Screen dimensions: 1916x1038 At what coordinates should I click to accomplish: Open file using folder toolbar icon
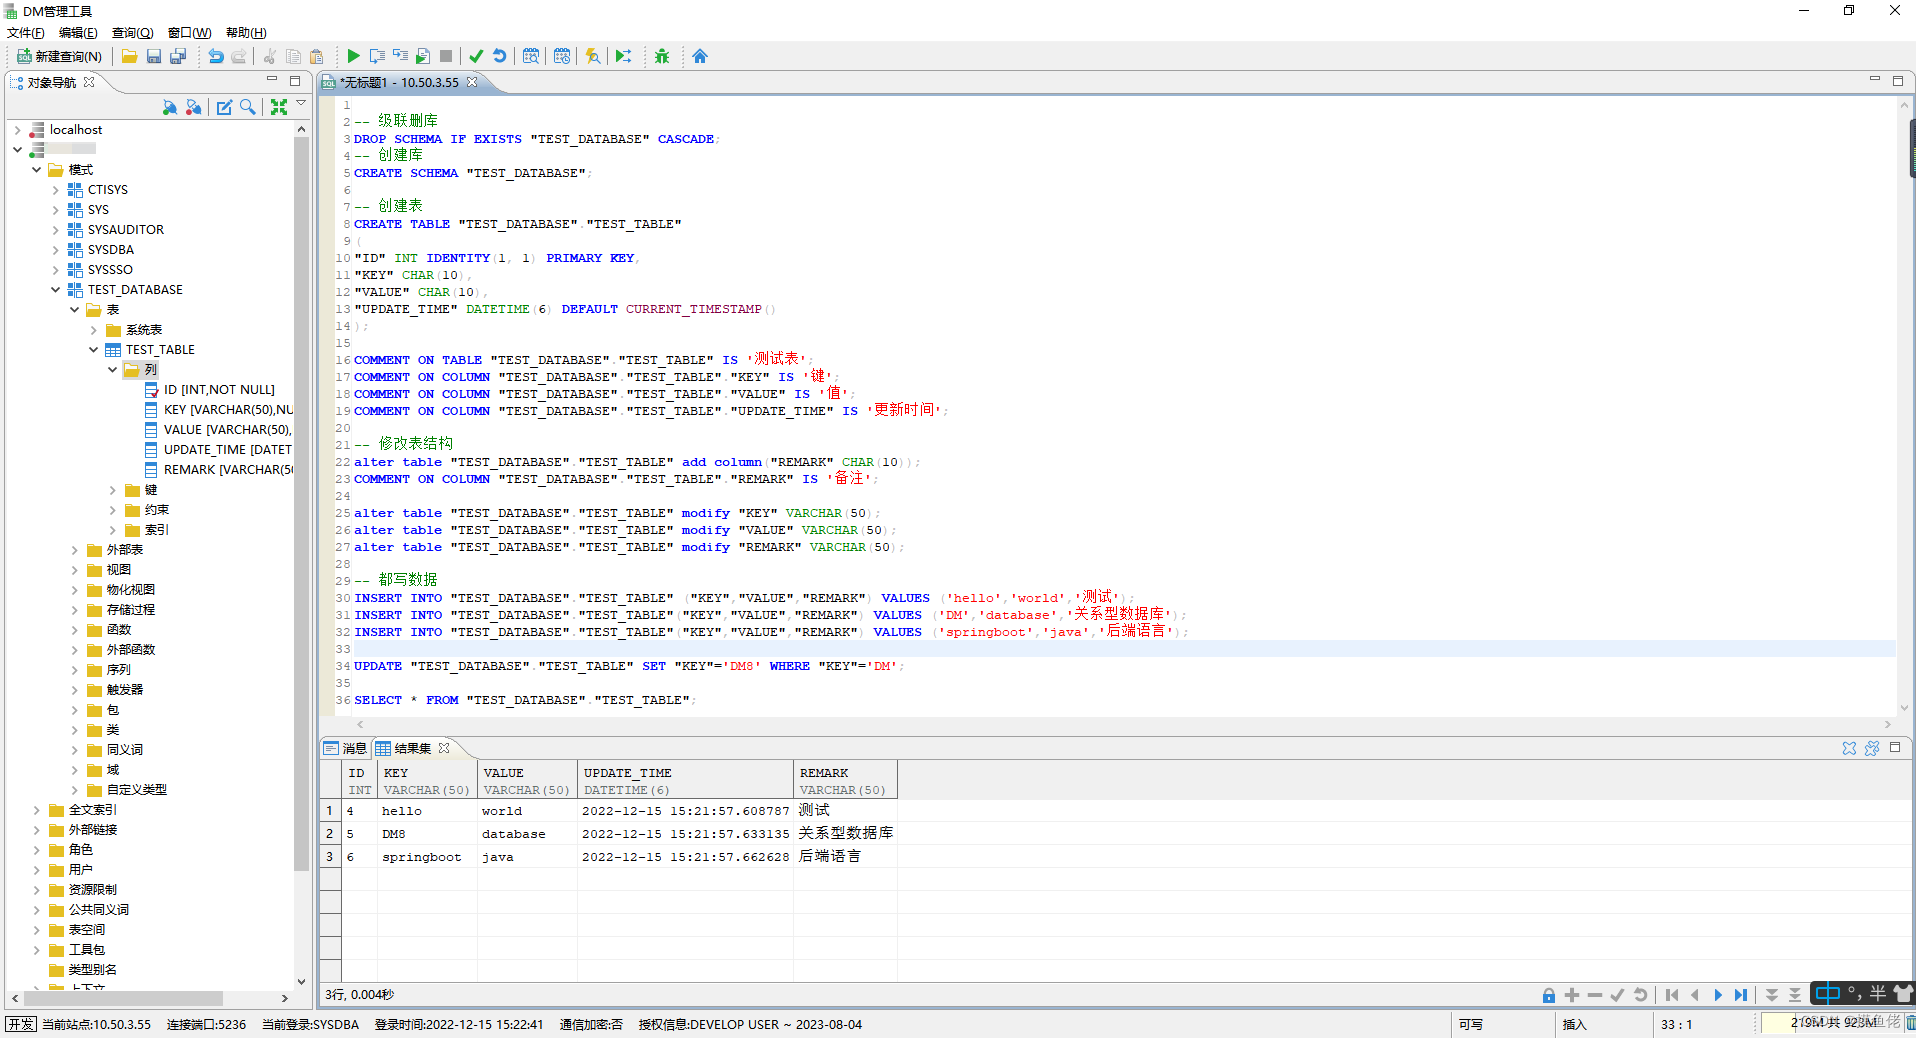pyautogui.click(x=129, y=57)
